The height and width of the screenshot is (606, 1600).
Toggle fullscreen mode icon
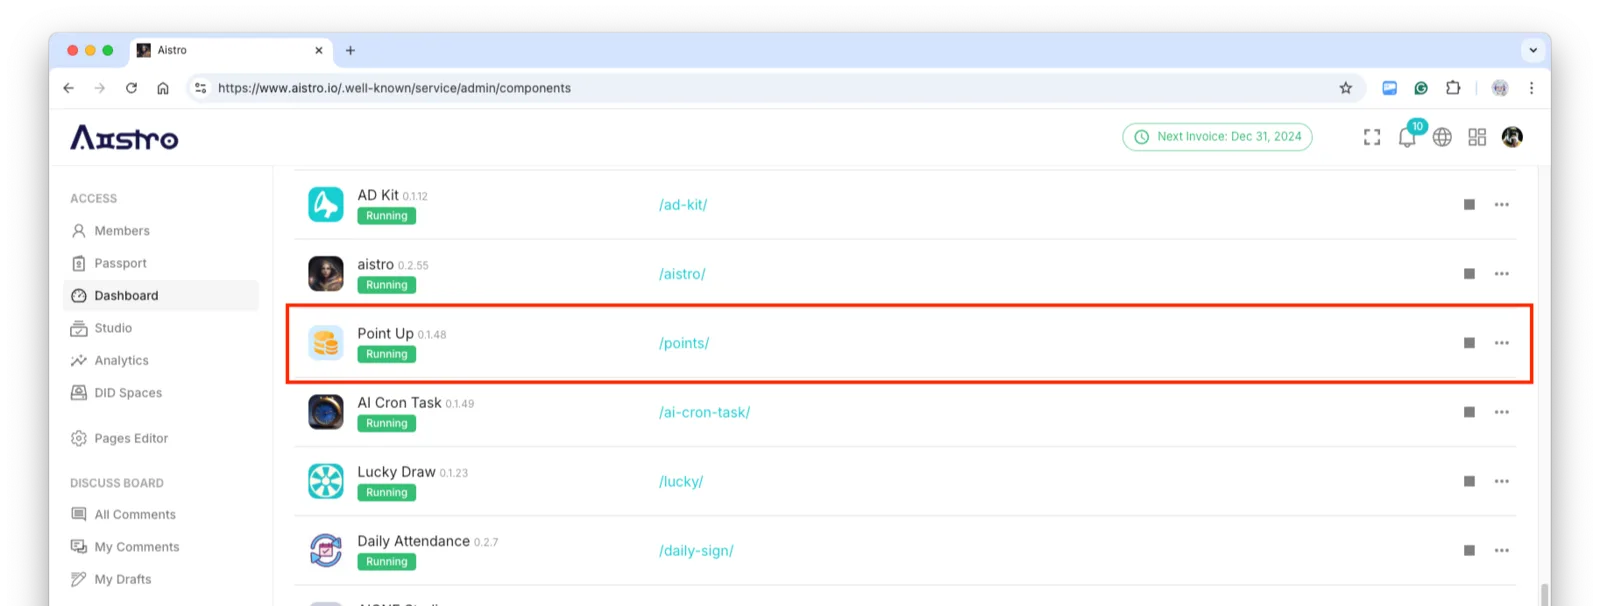pos(1372,137)
